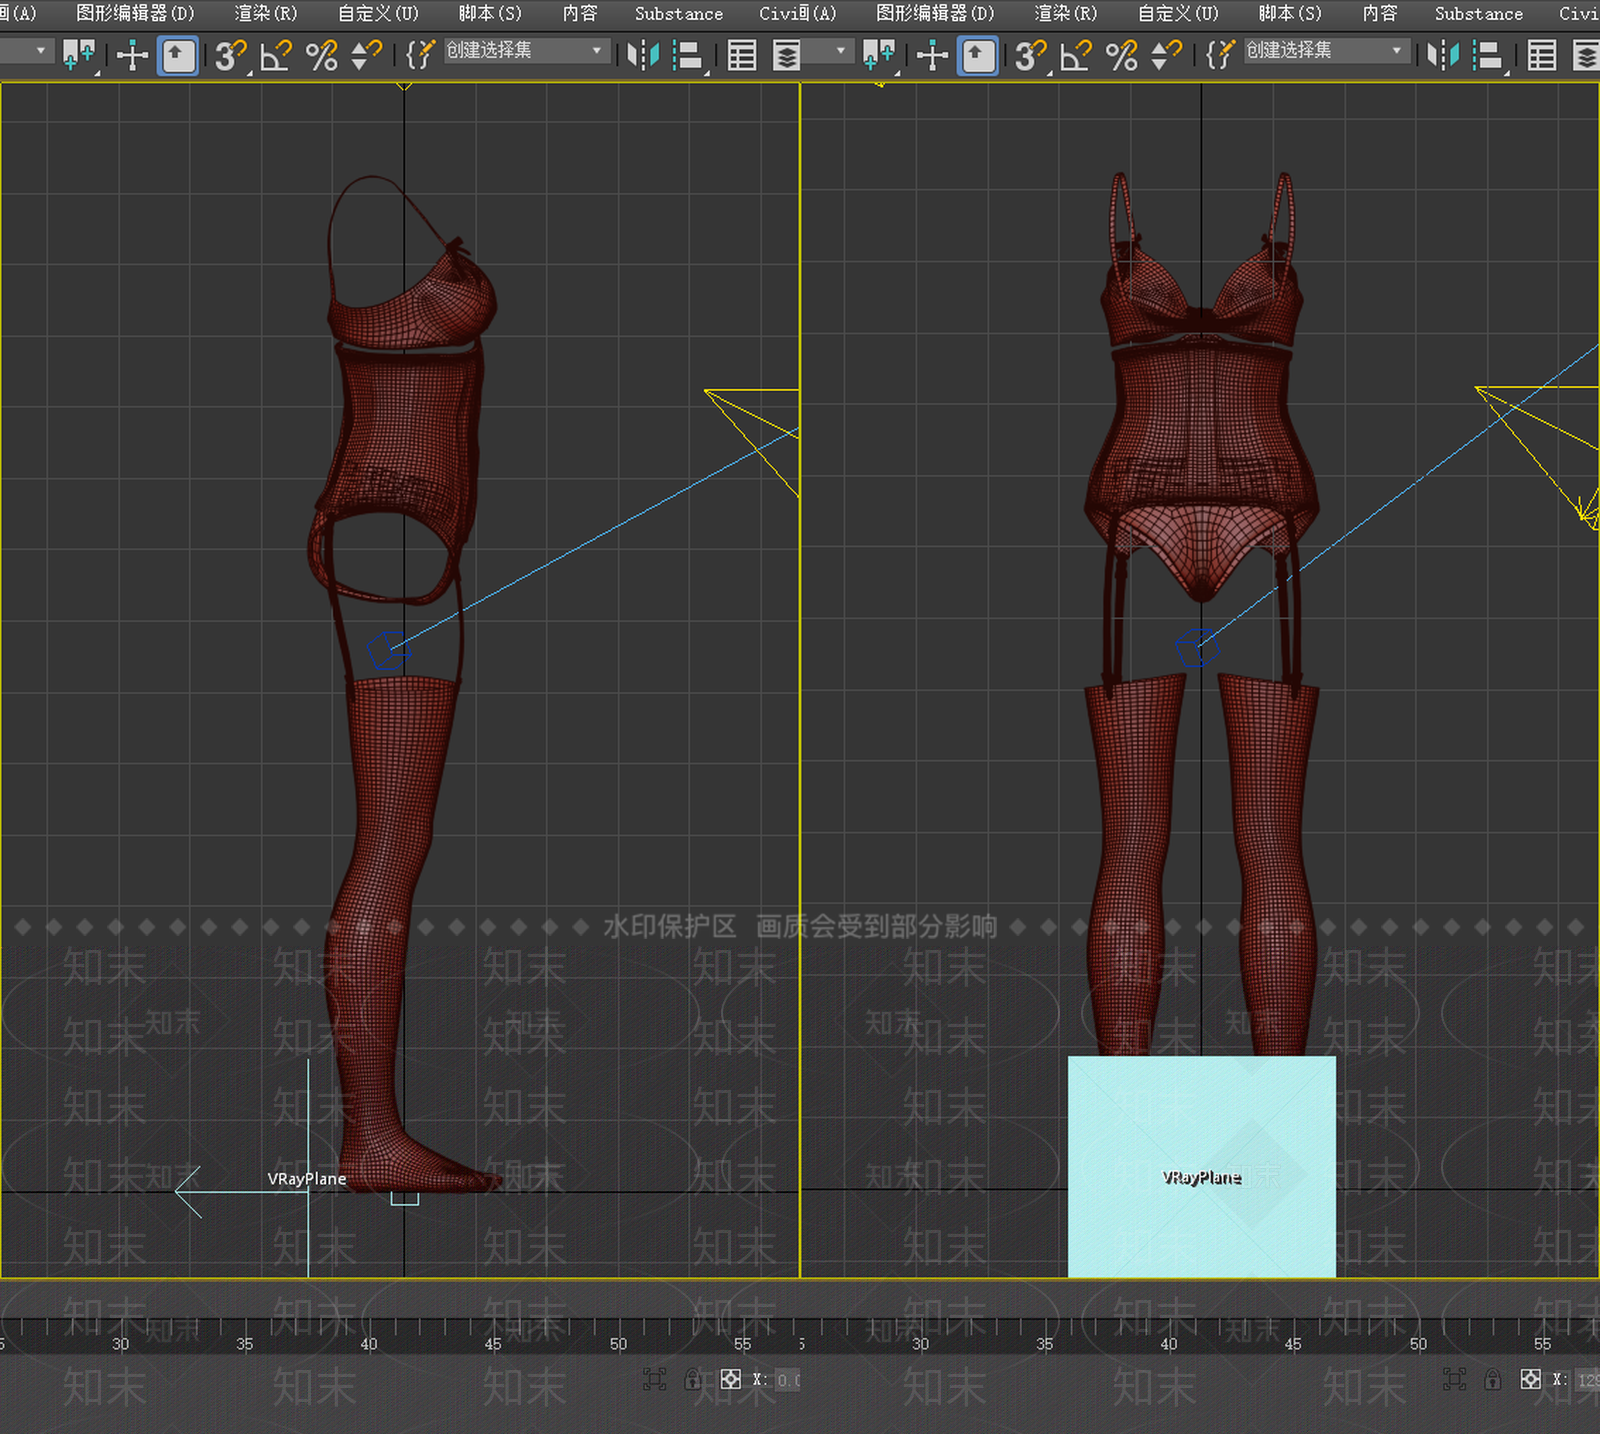Open the 创建选择集 dropdown above front viewport
This screenshot has height=1434, width=1600.
1325,50
